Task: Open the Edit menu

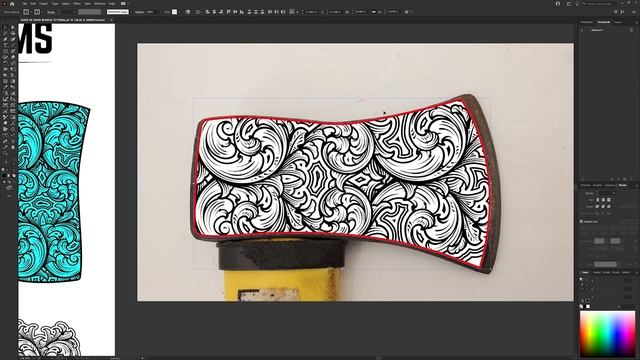Action: [x=33, y=4]
